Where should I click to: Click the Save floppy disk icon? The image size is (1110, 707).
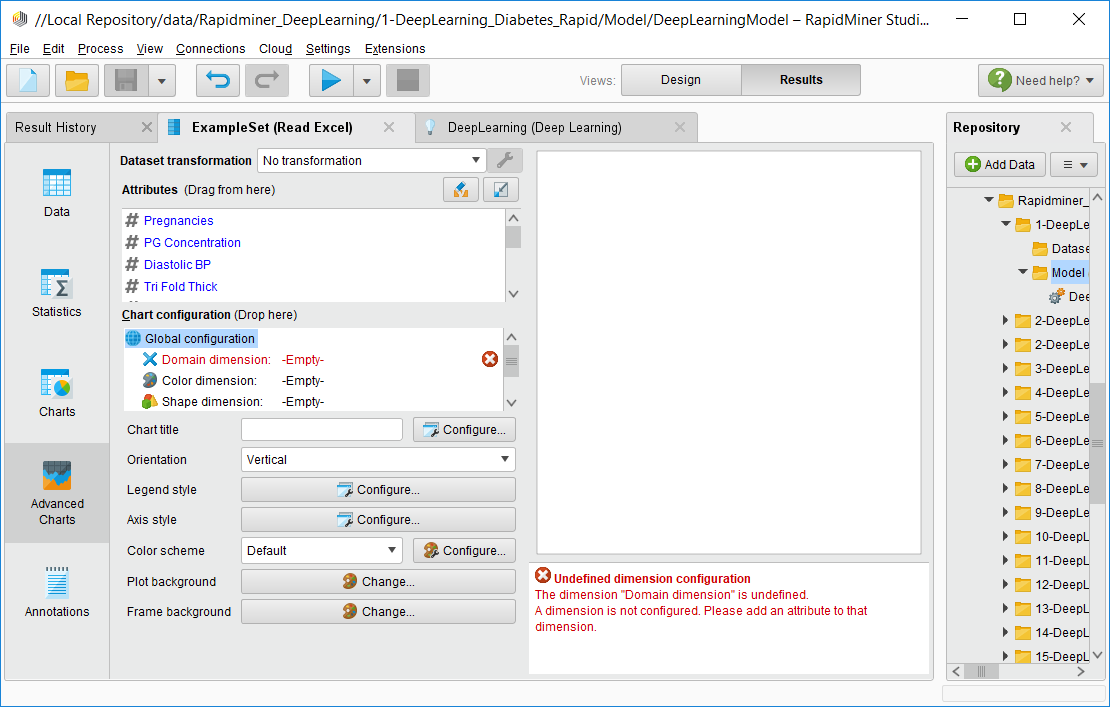[126, 80]
